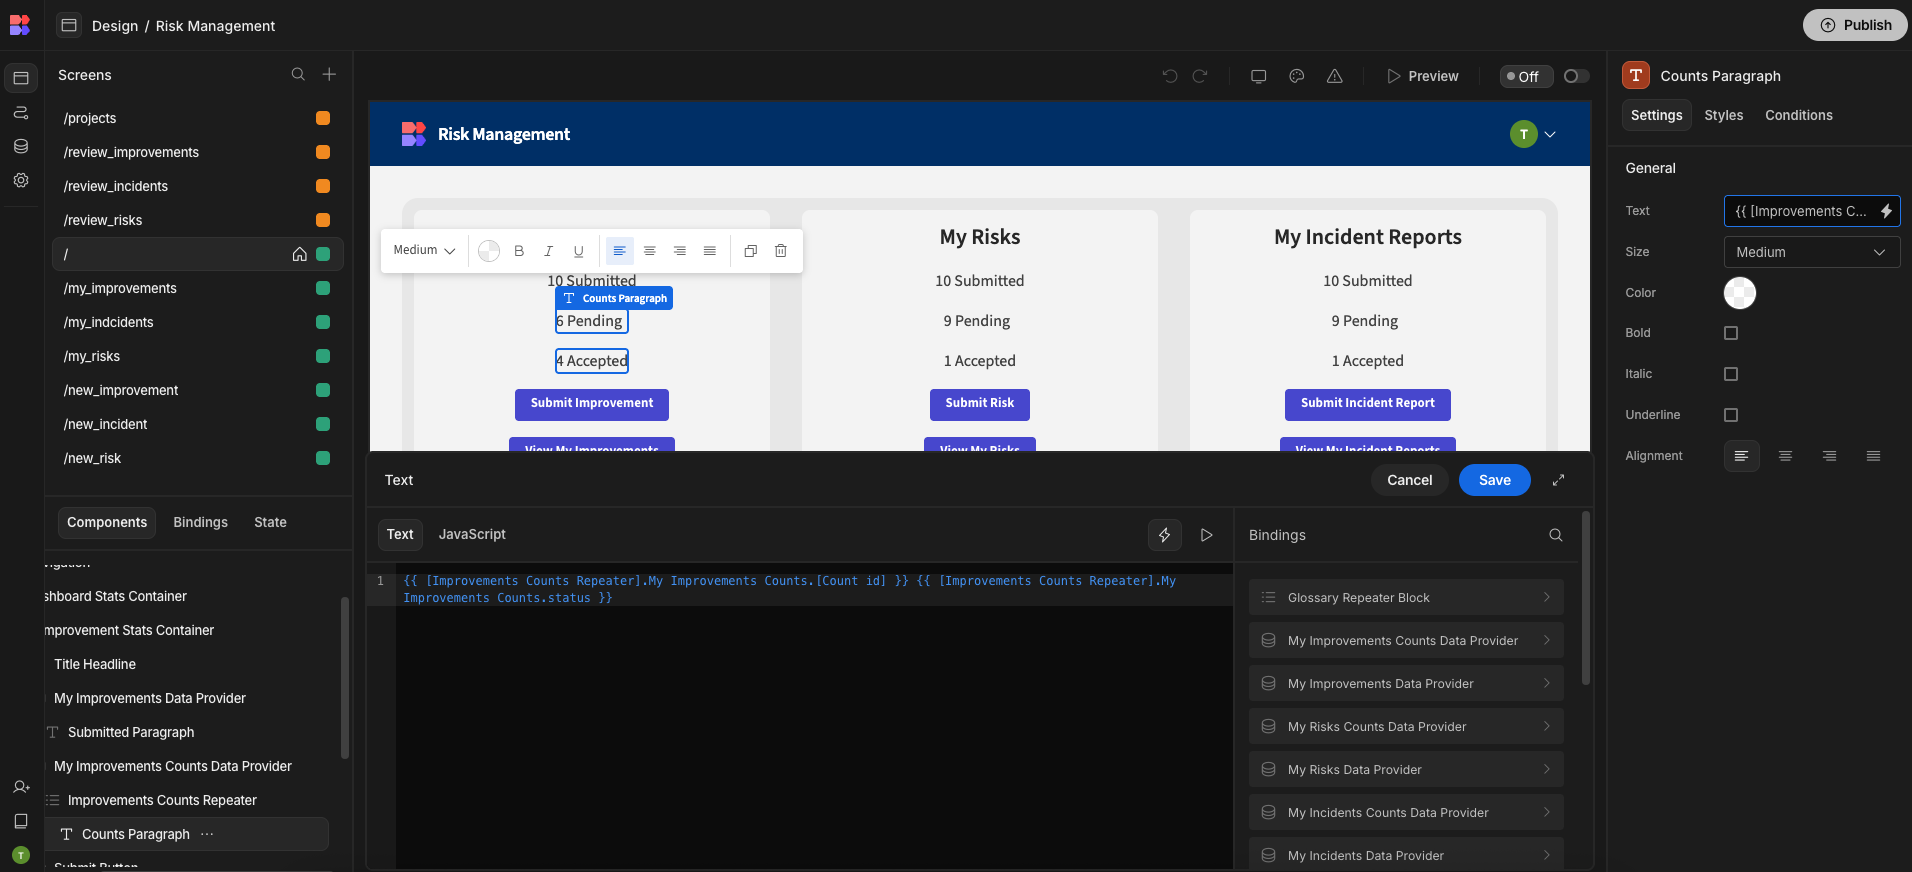Screen dimensions: 1912x872
Task: Set center alignment in settings panel
Action: coord(1785,456)
